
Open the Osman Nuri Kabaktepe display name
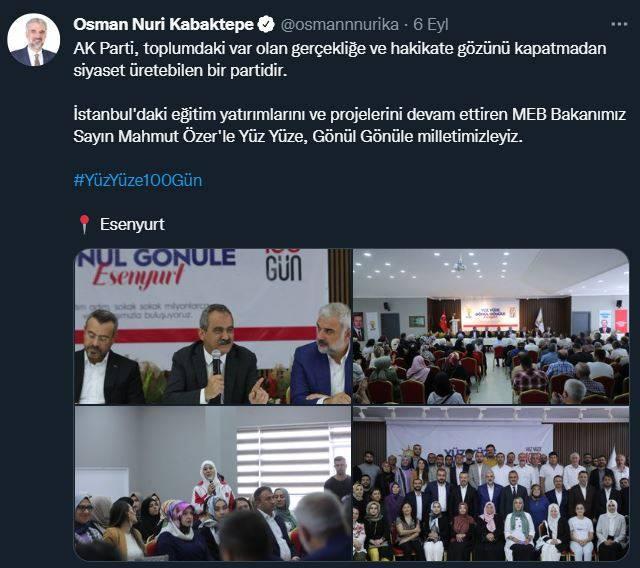[164, 24]
